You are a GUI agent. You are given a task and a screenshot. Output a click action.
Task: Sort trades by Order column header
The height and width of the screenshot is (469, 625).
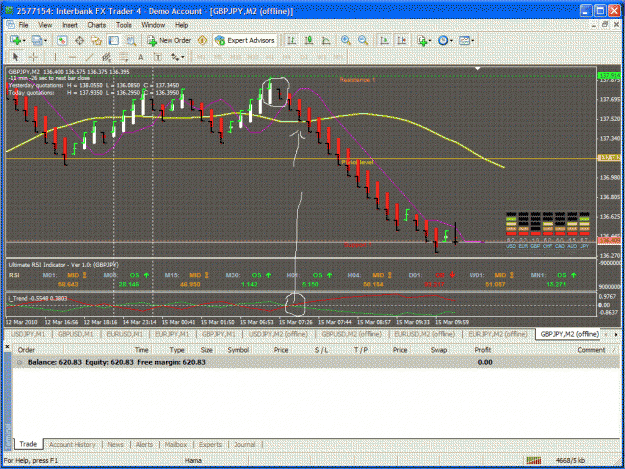pos(26,350)
